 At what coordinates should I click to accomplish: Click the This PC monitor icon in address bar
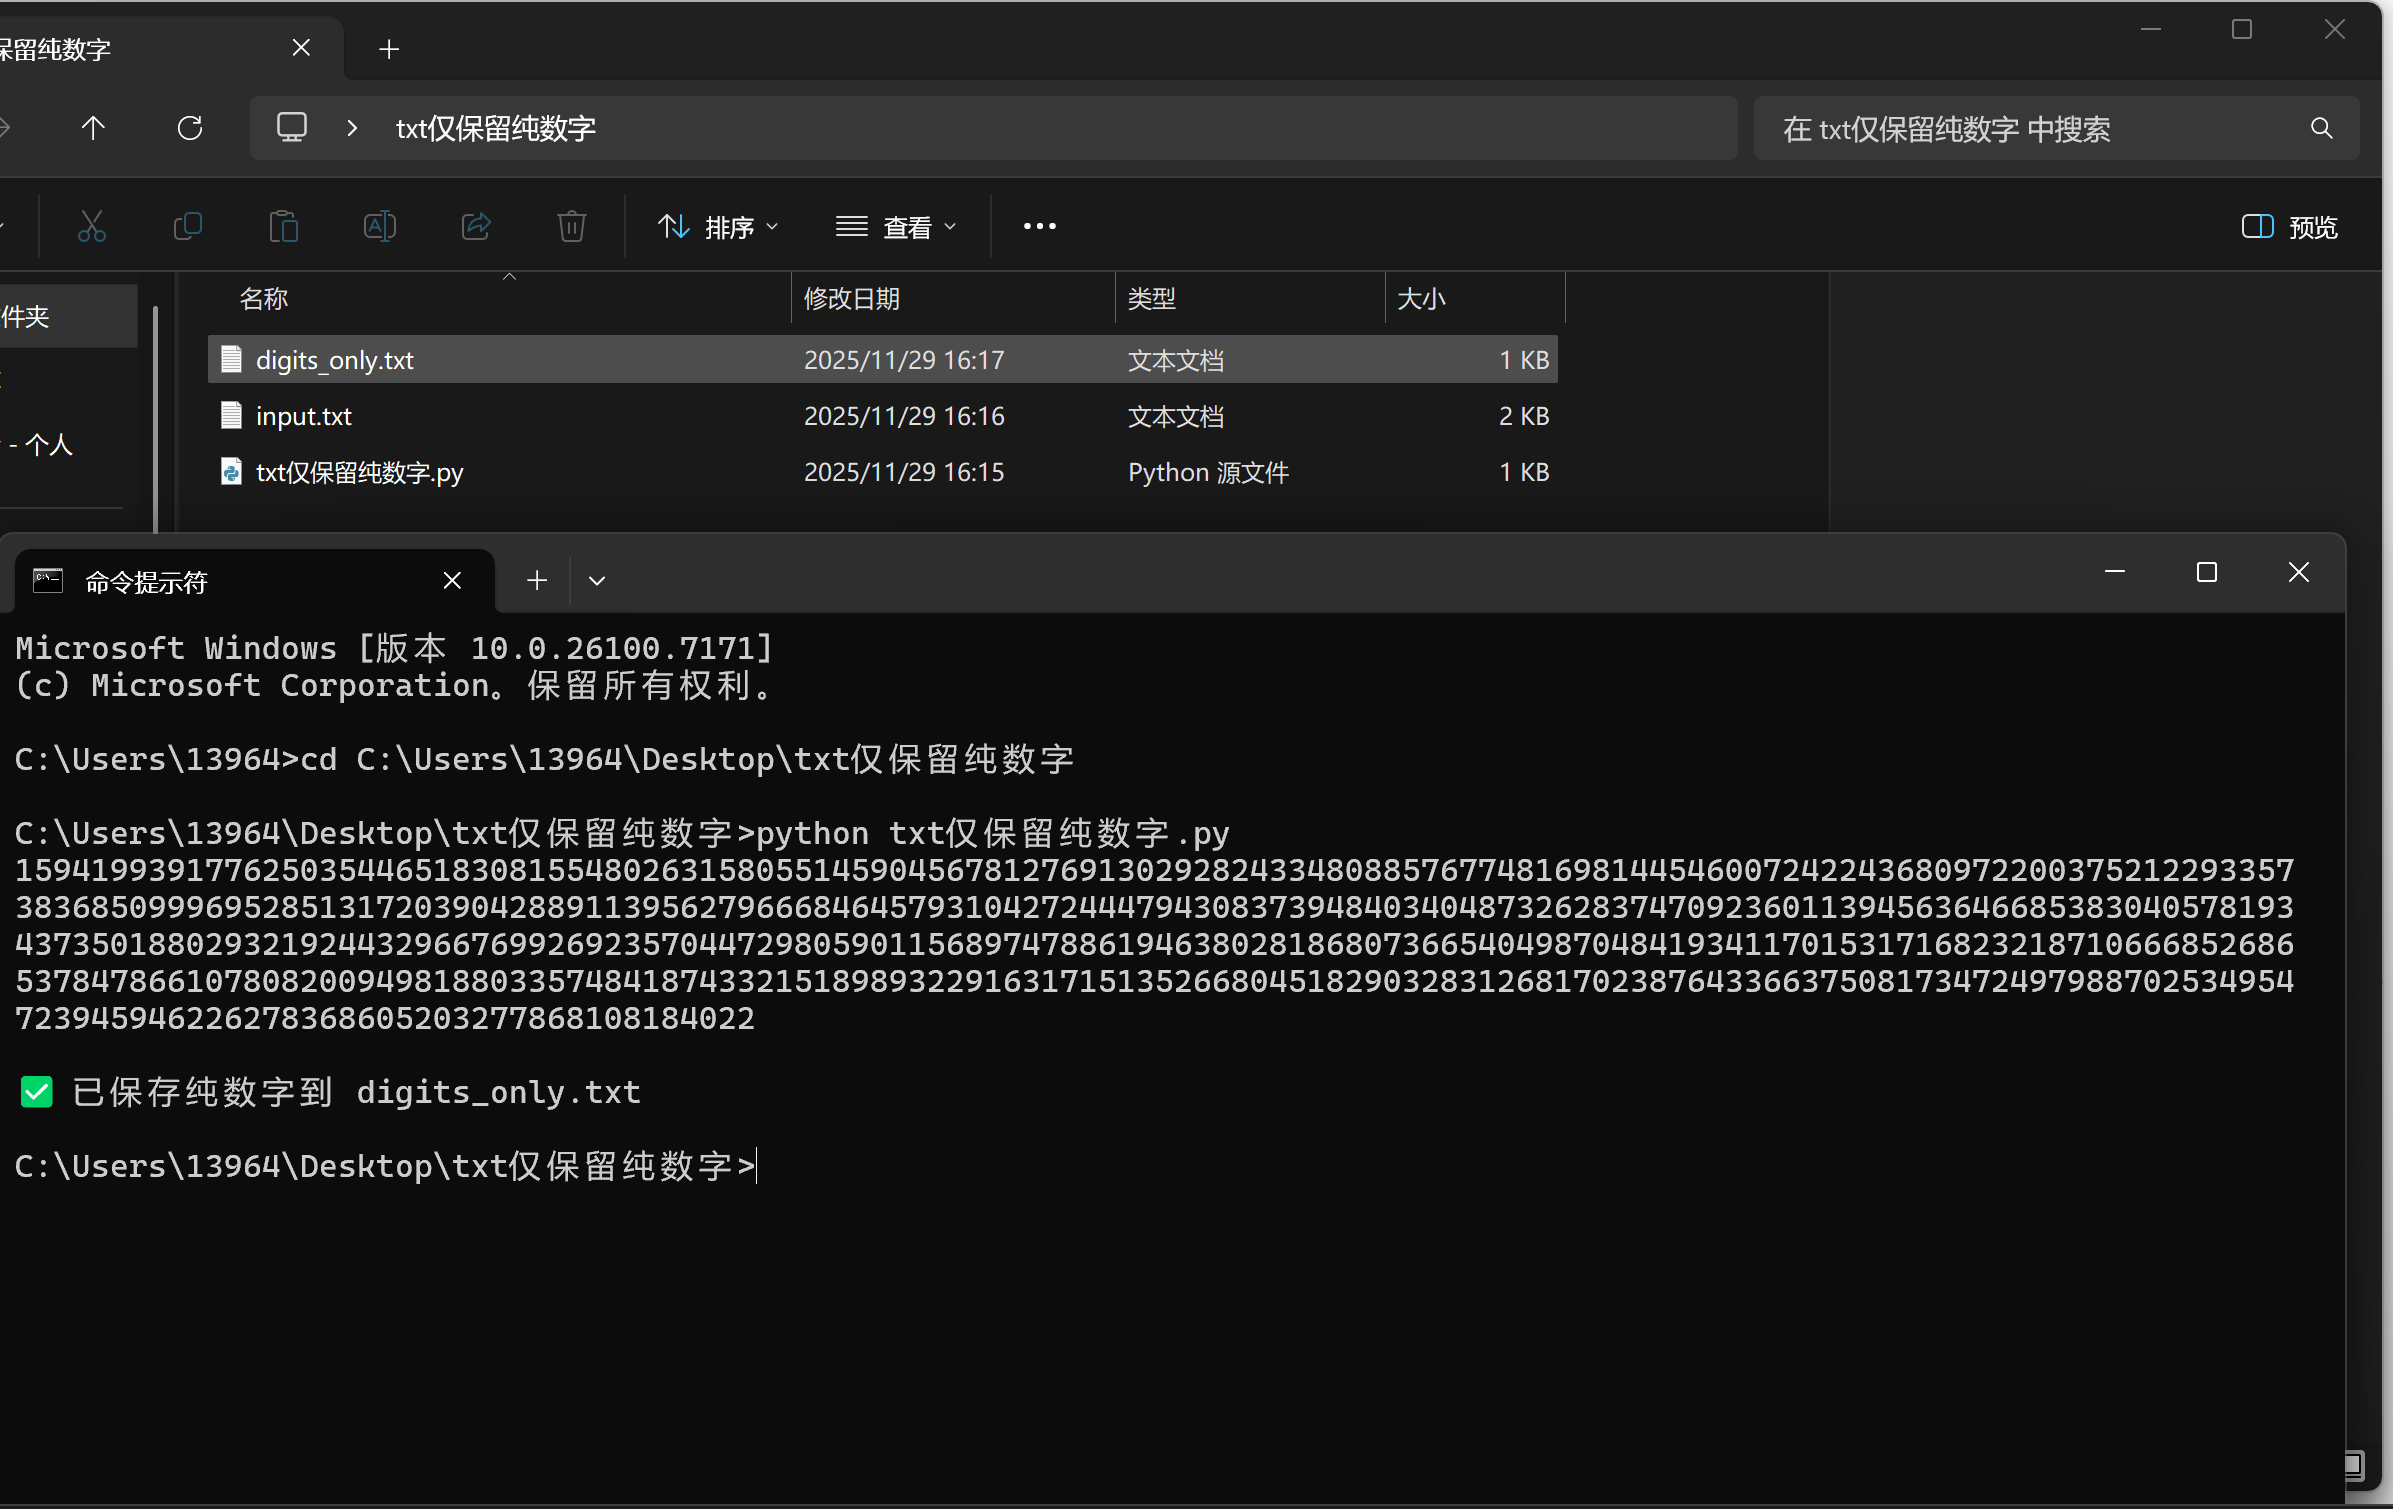pyautogui.click(x=292, y=128)
